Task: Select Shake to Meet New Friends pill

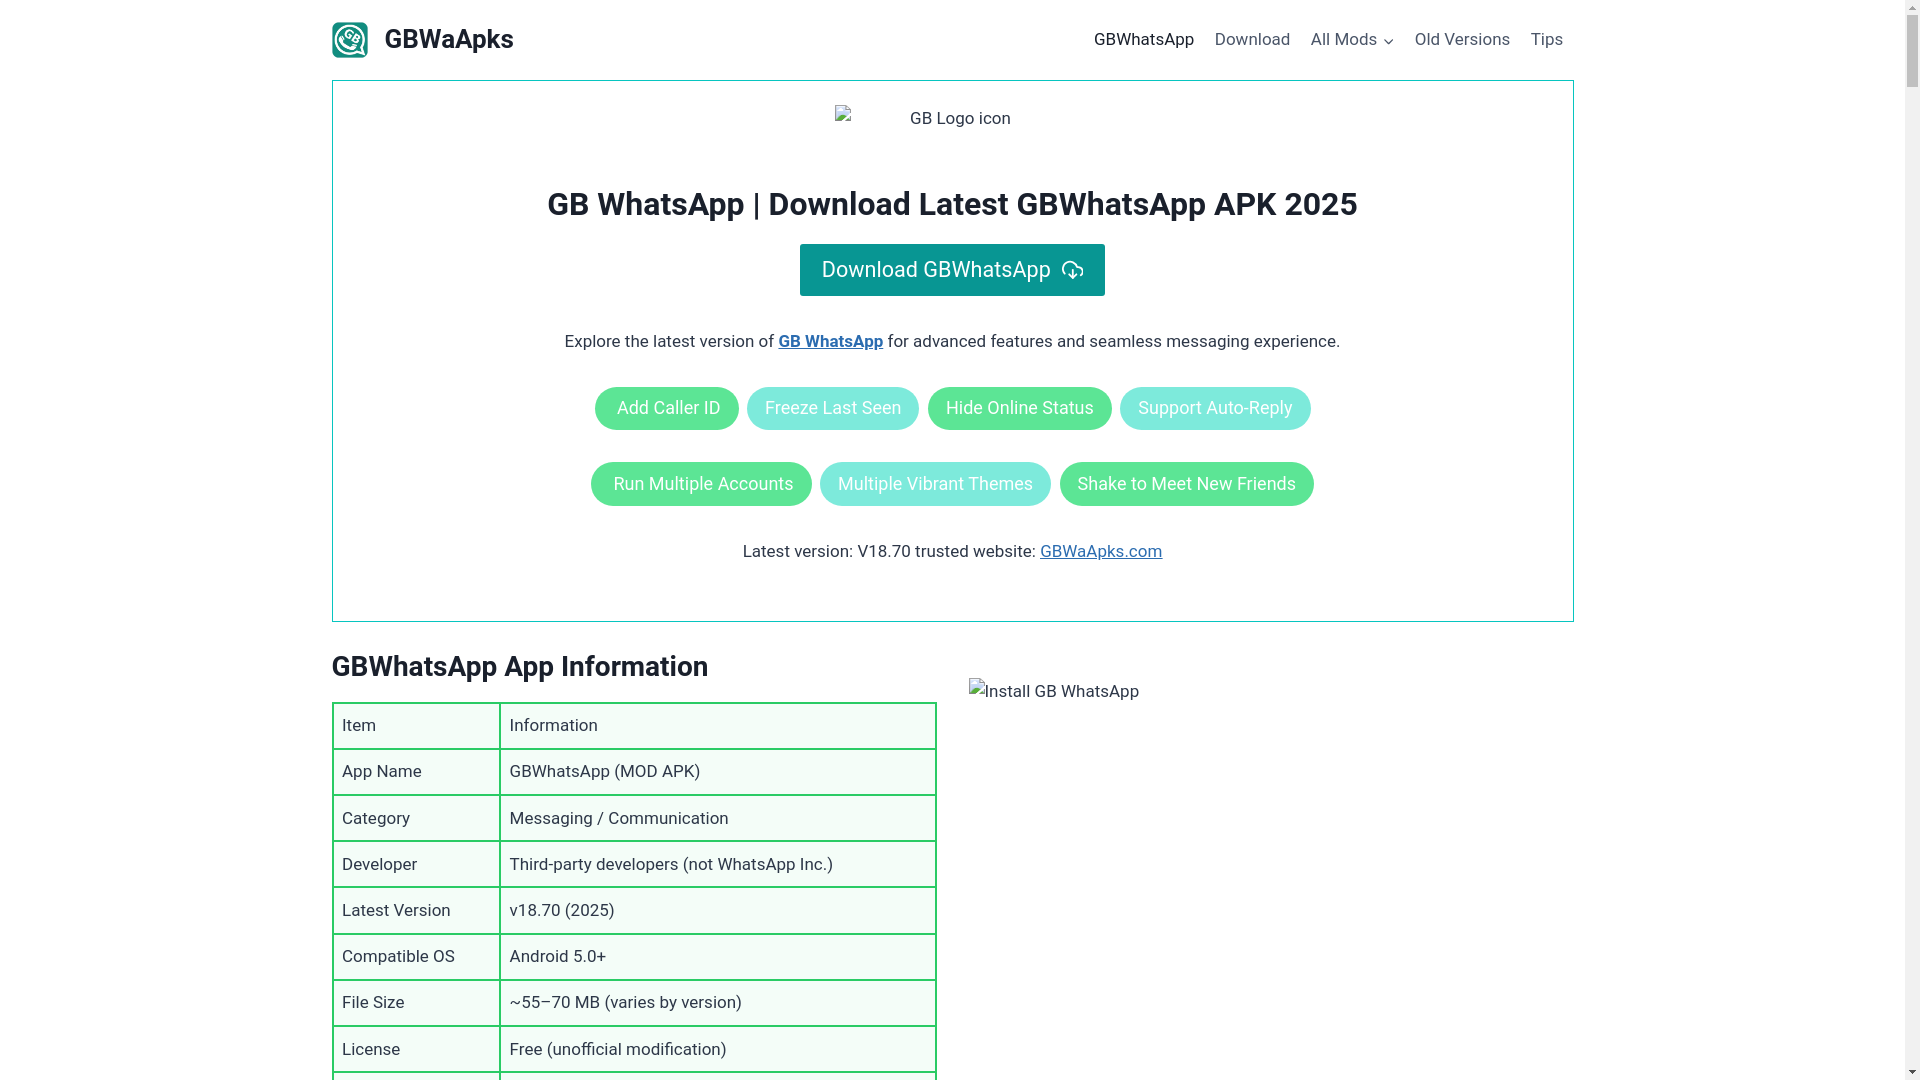Action: (1186, 484)
